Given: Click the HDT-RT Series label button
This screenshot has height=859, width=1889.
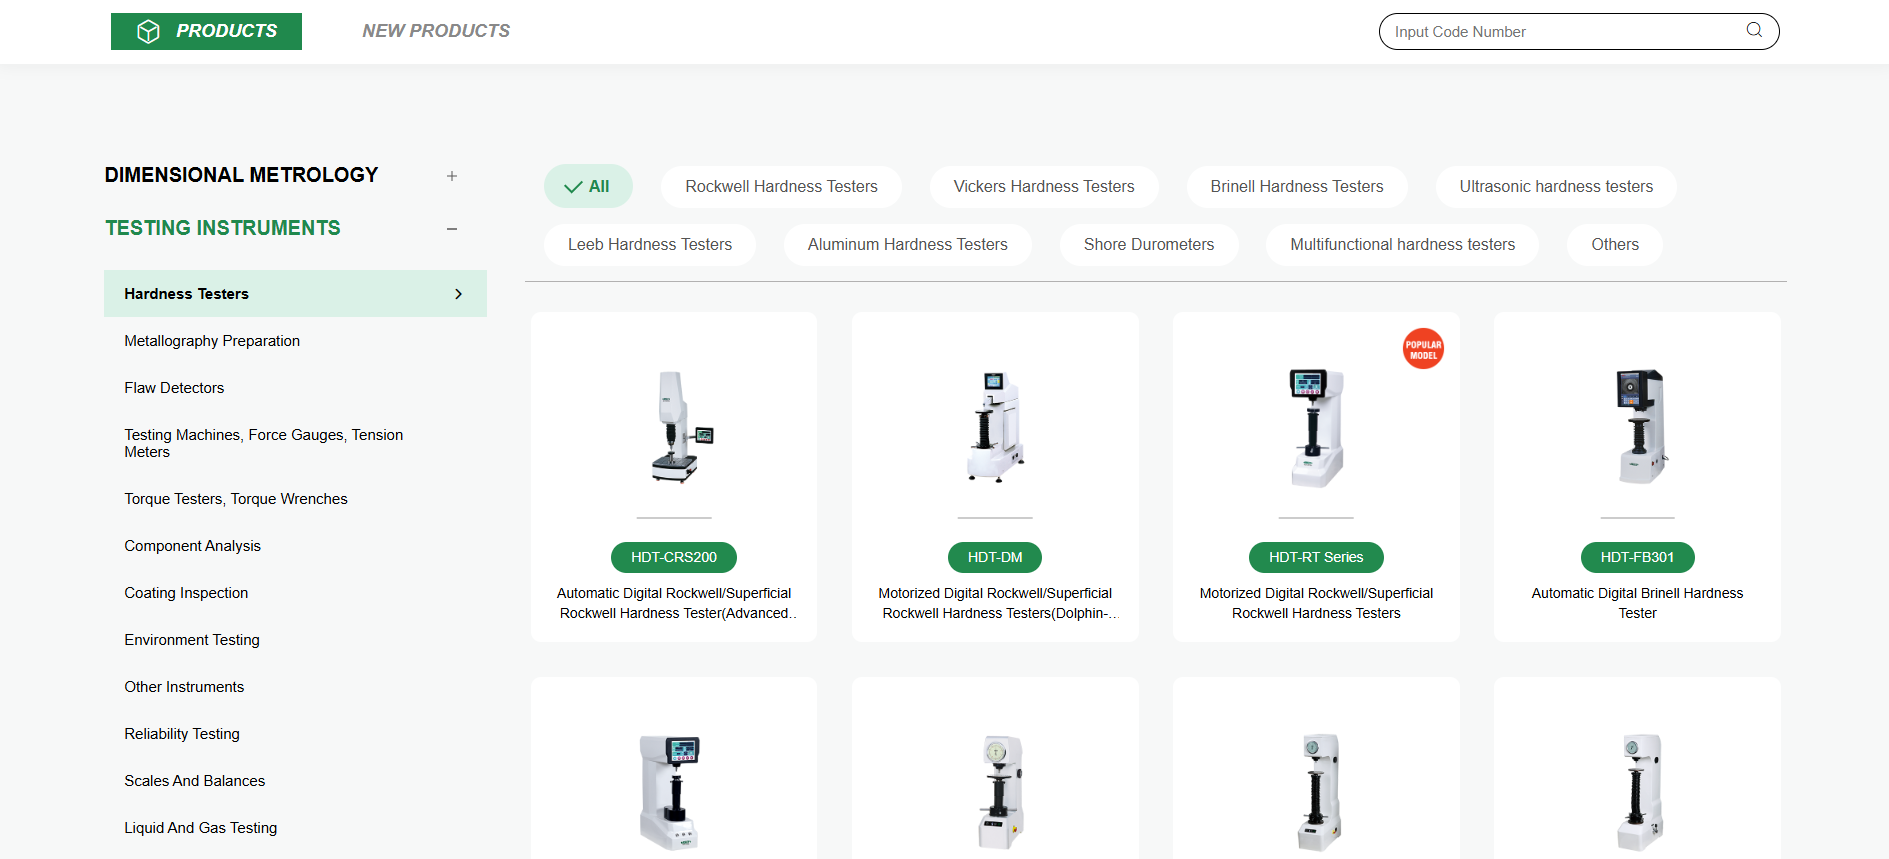Looking at the screenshot, I should pyautogui.click(x=1316, y=558).
